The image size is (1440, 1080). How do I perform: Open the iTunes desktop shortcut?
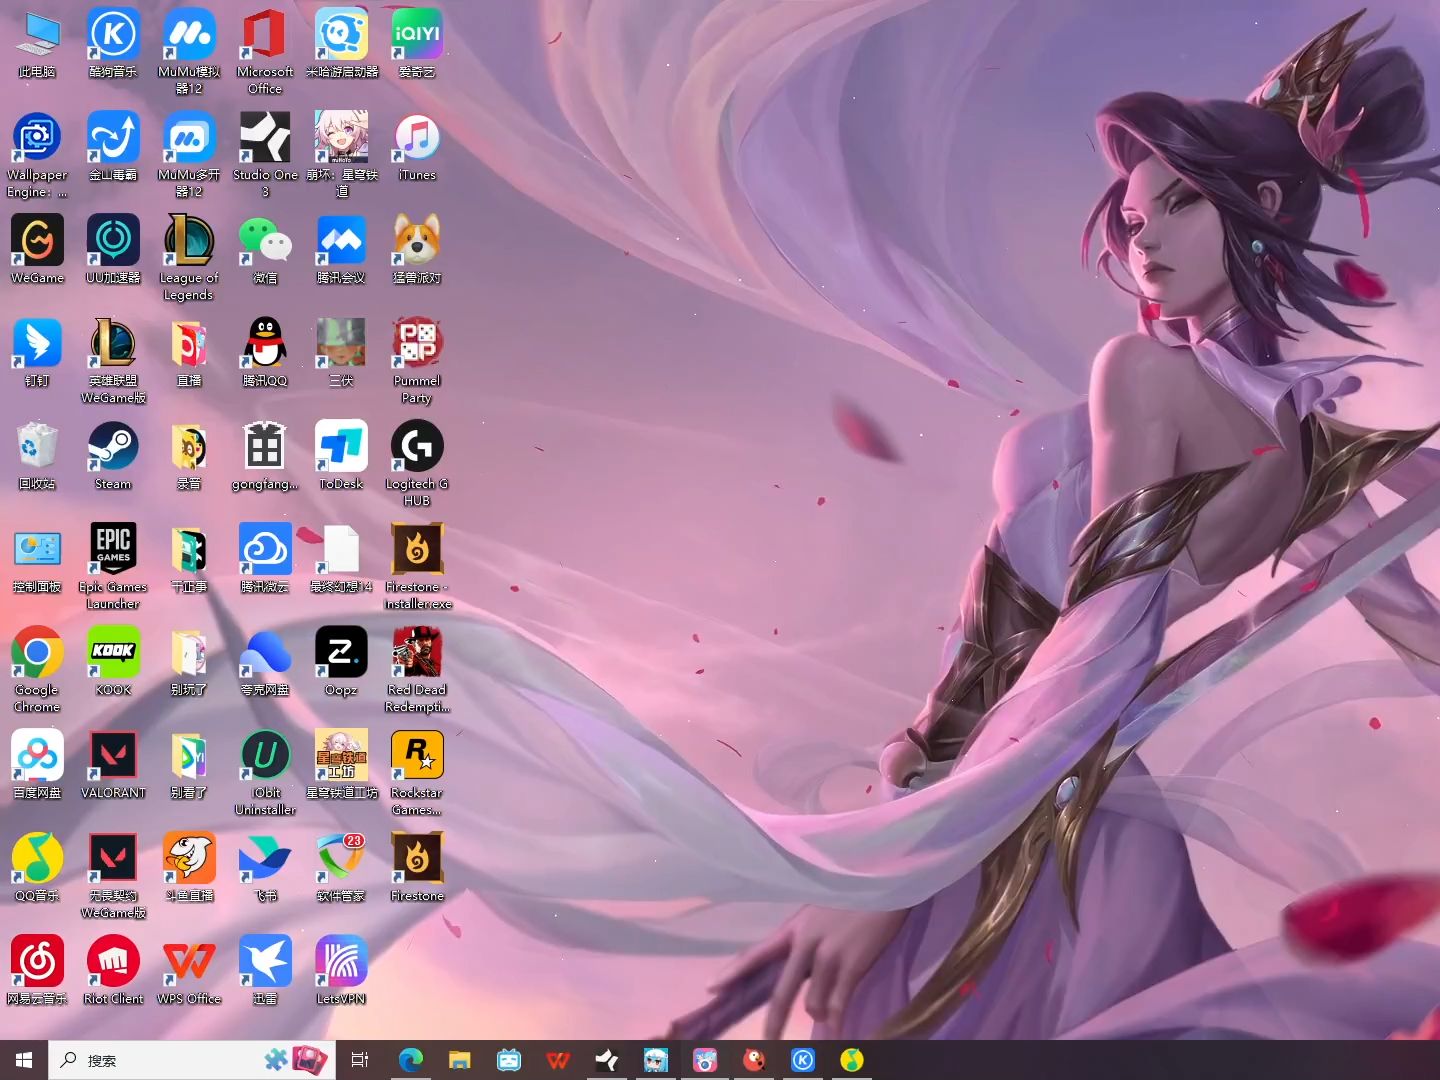coord(417,147)
